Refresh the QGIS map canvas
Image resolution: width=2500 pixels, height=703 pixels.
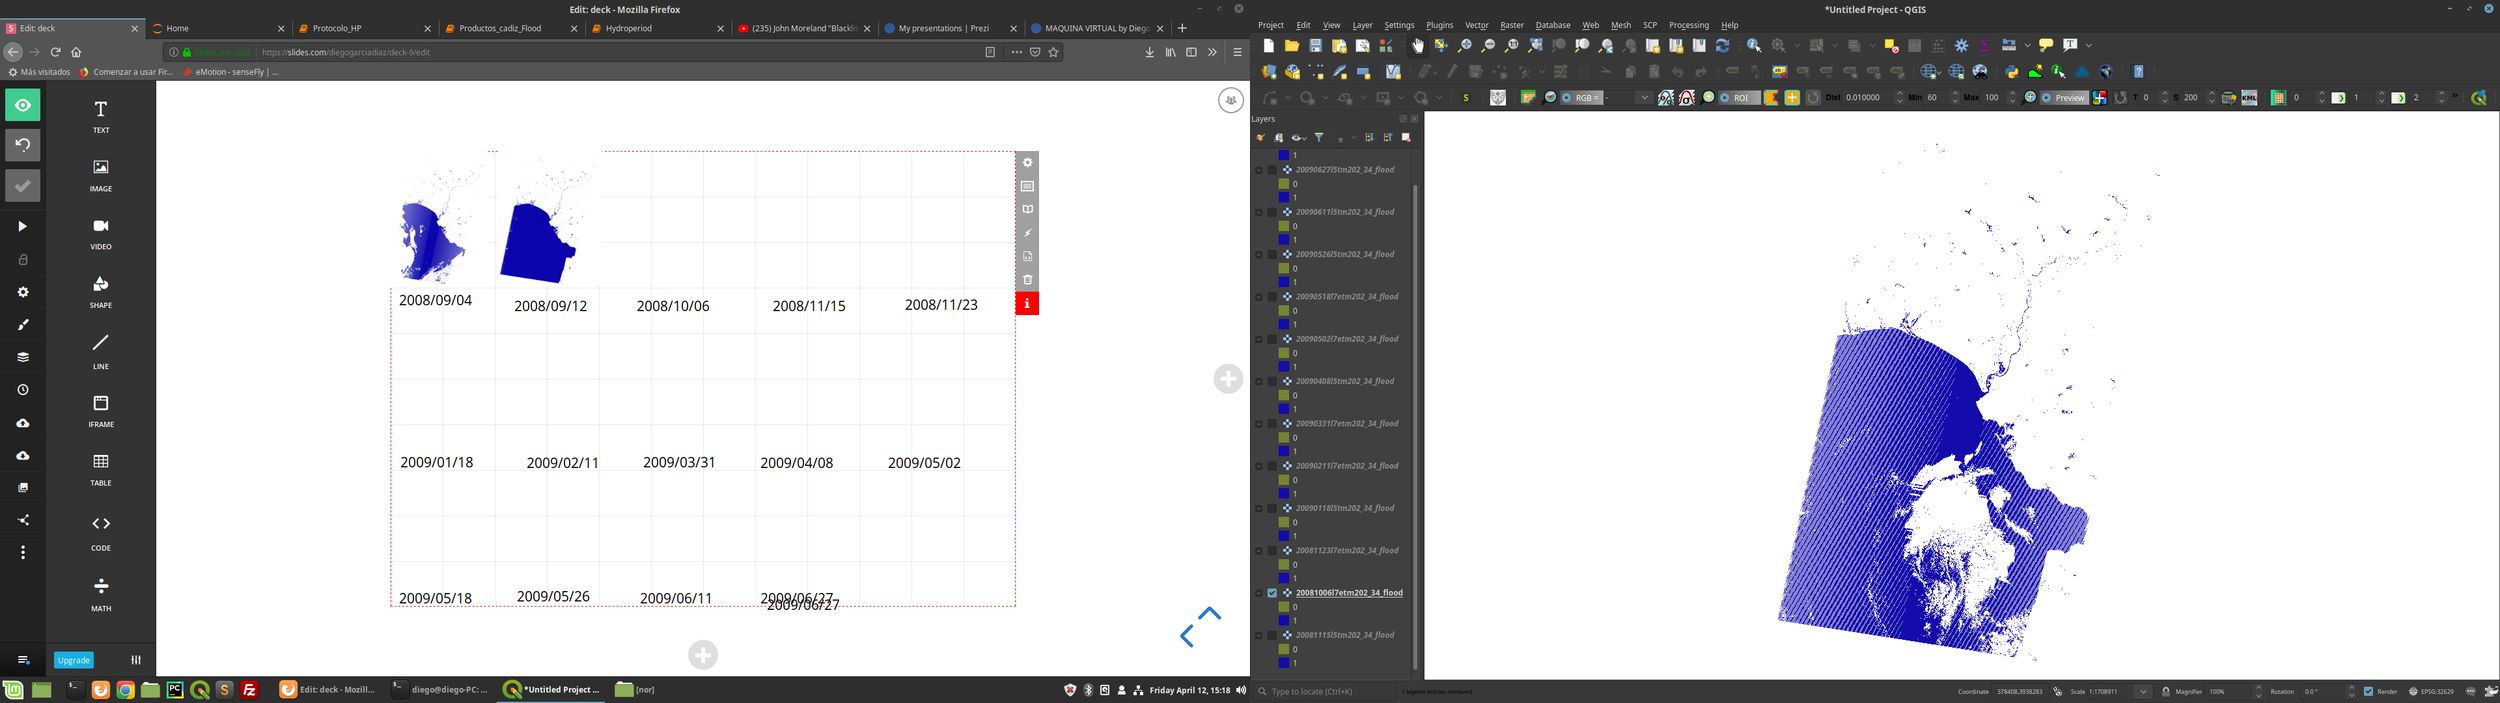pyautogui.click(x=1722, y=46)
